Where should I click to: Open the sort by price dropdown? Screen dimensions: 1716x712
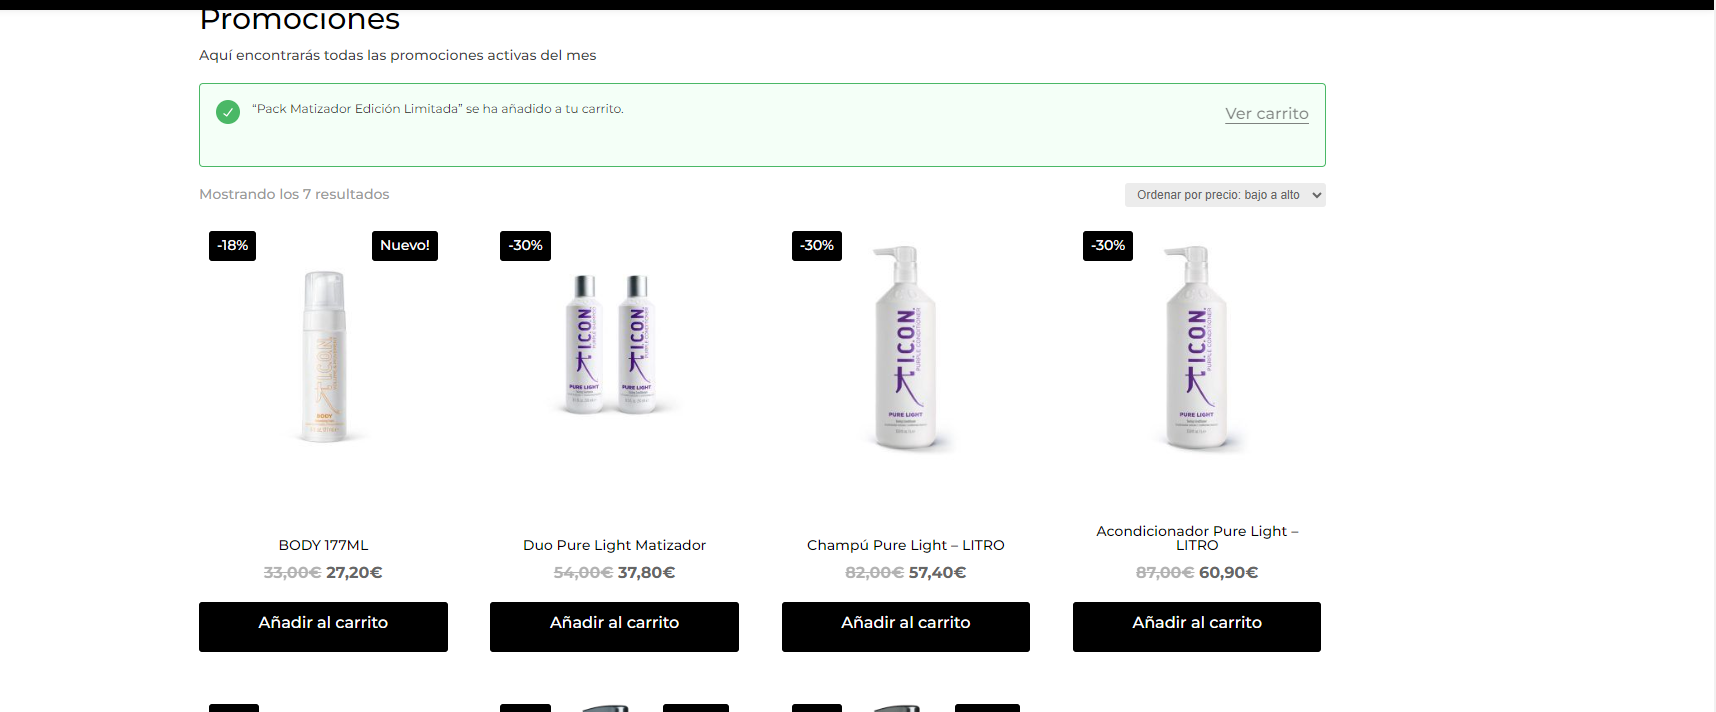(1225, 195)
